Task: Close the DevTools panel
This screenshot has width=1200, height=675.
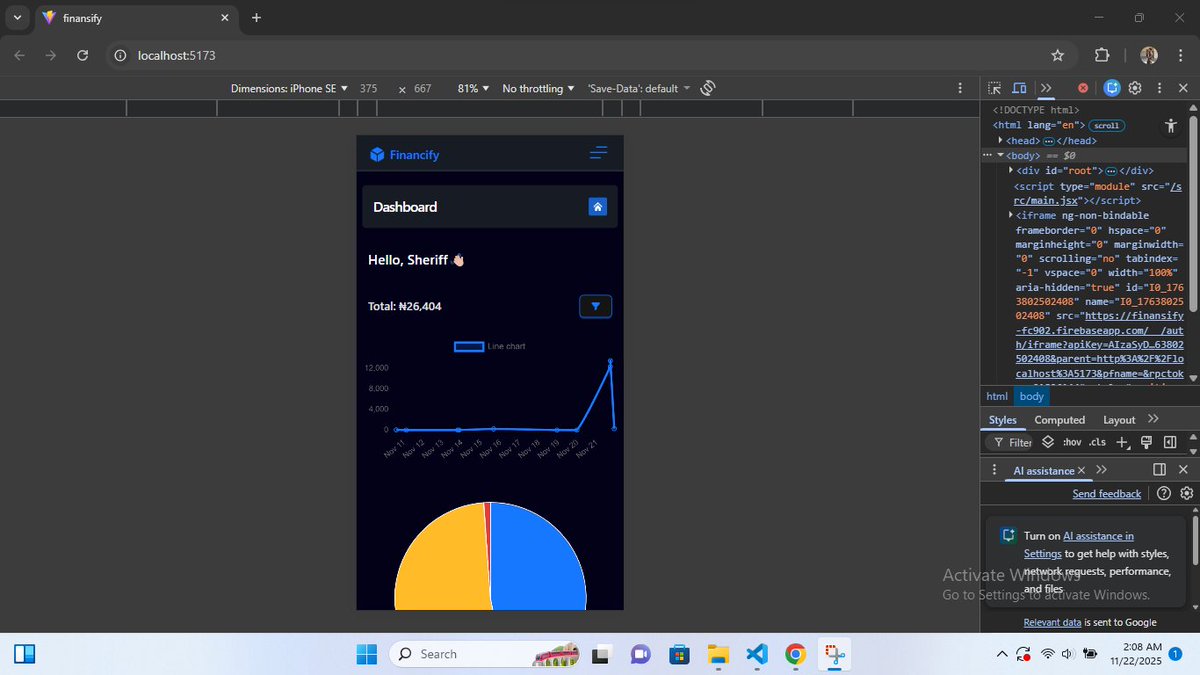Action: click(1183, 88)
